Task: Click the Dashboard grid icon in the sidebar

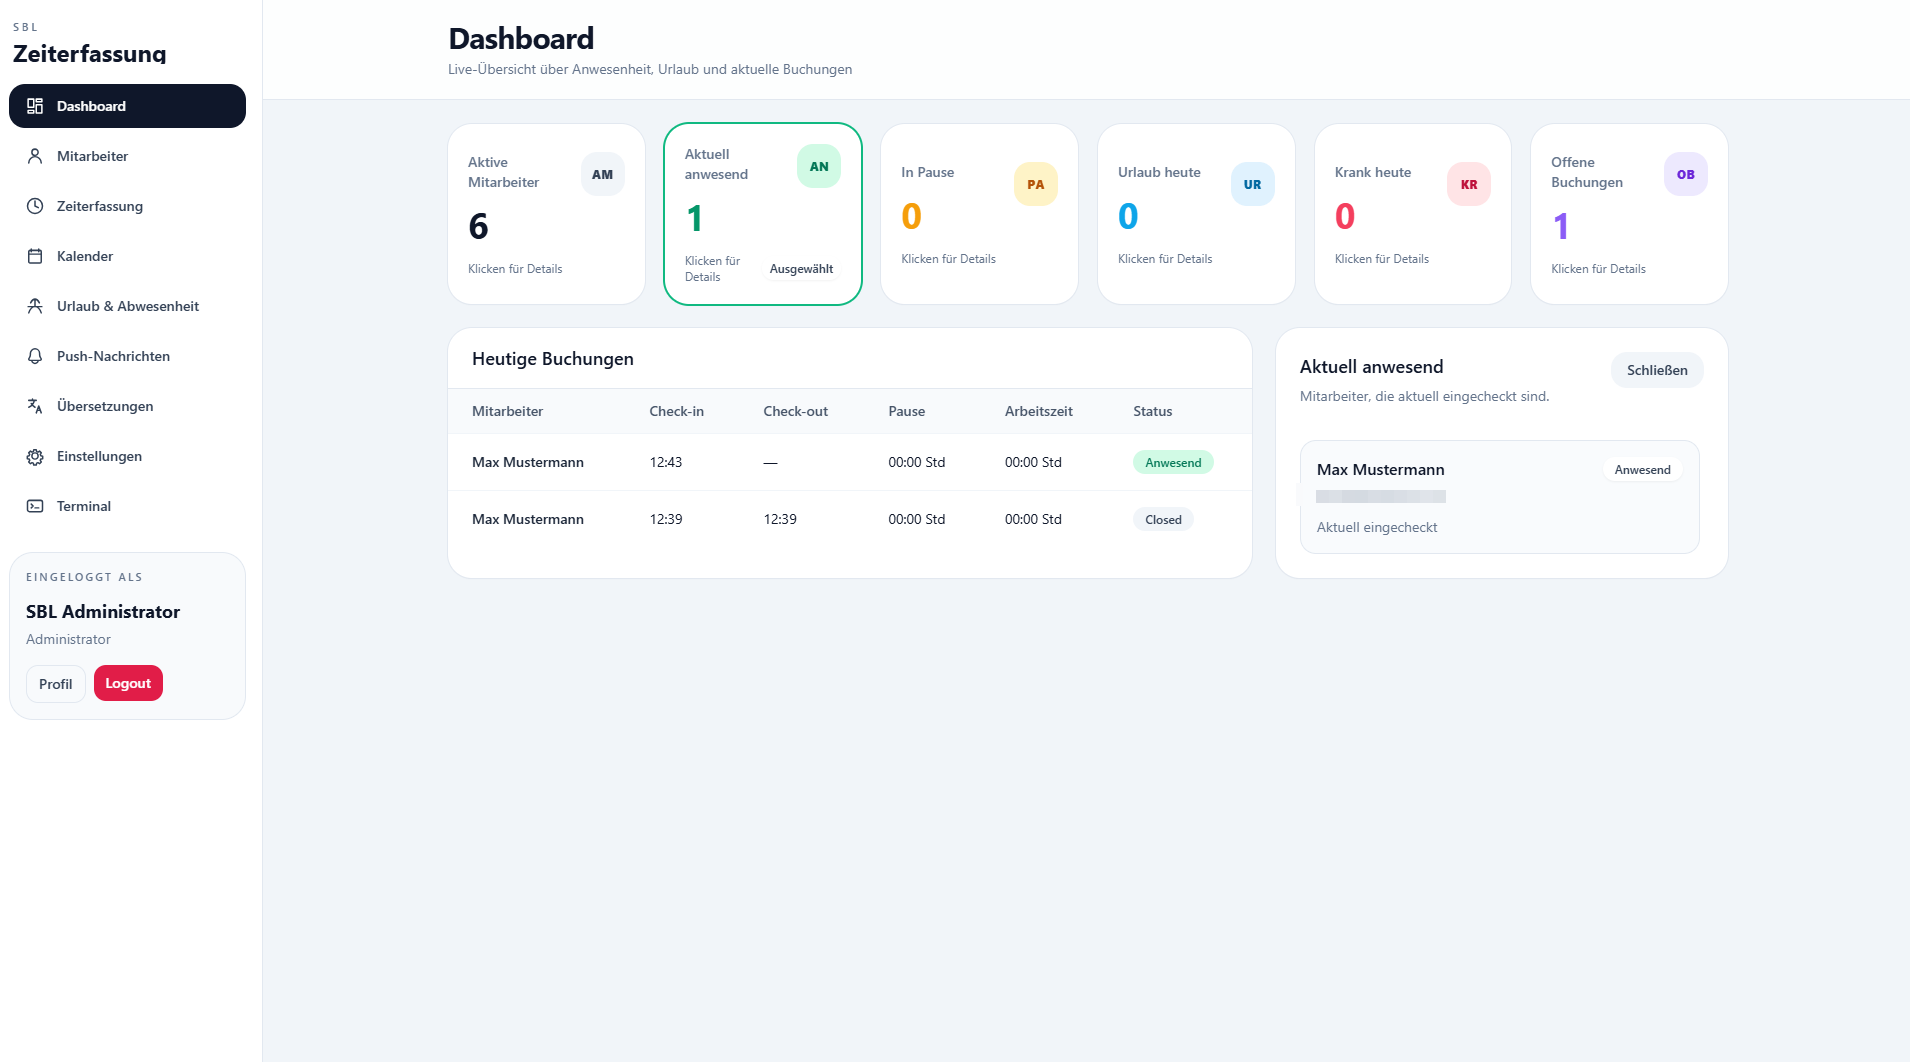Action: (35, 106)
